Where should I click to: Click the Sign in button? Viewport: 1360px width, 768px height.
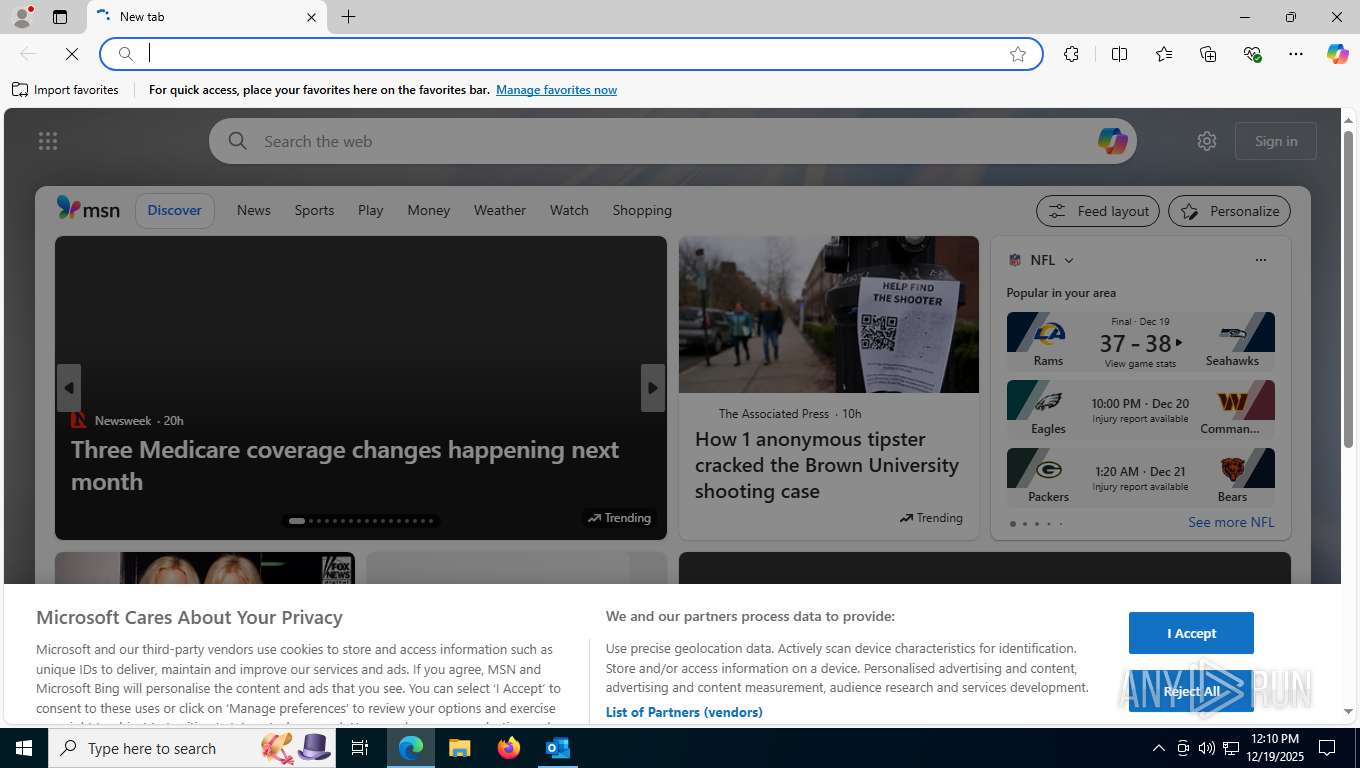1276,141
